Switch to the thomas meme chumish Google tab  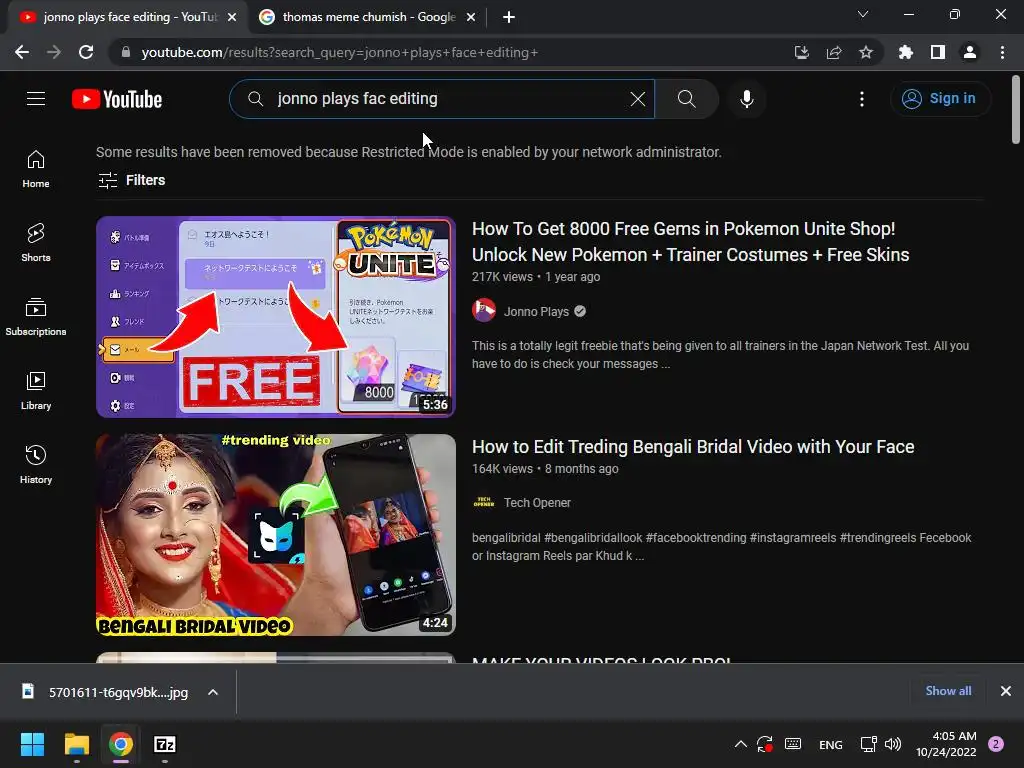click(x=369, y=17)
